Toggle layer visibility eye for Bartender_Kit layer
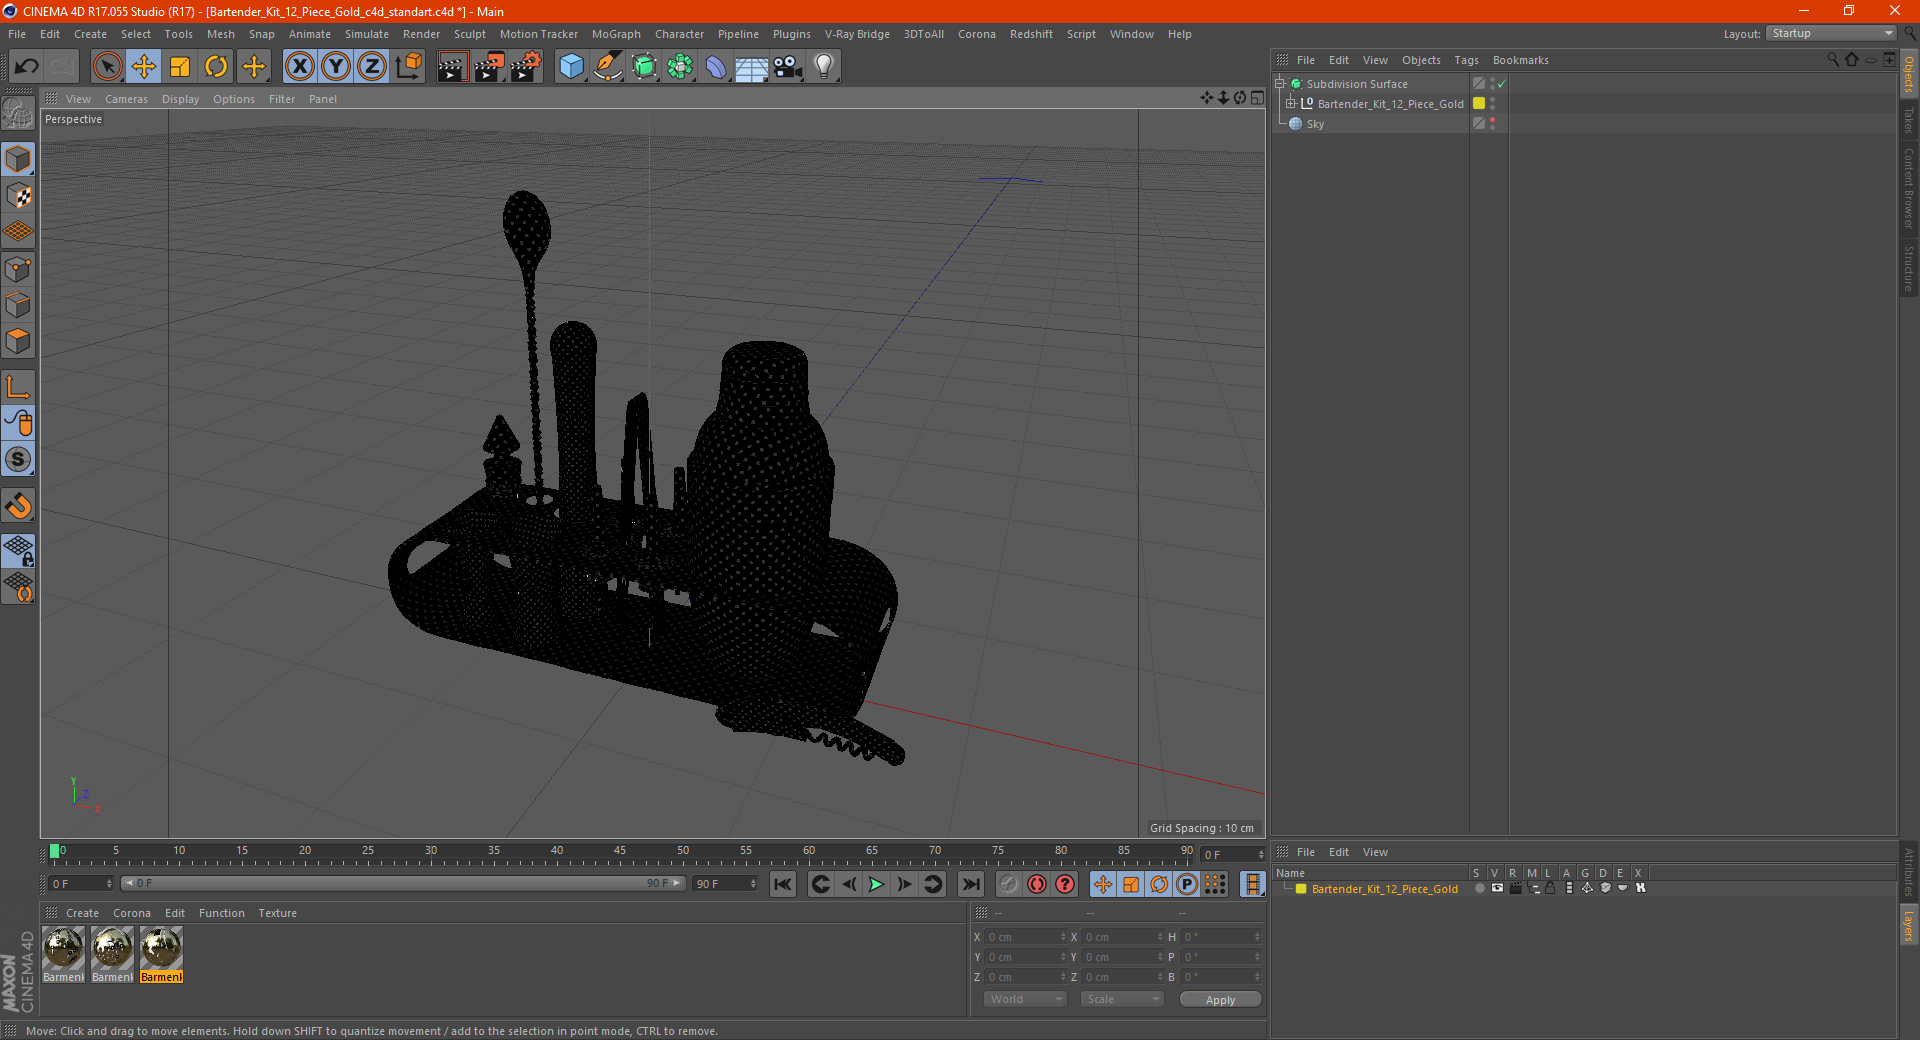Image resolution: width=1920 pixels, height=1040 pixels. click(1497, 888)
